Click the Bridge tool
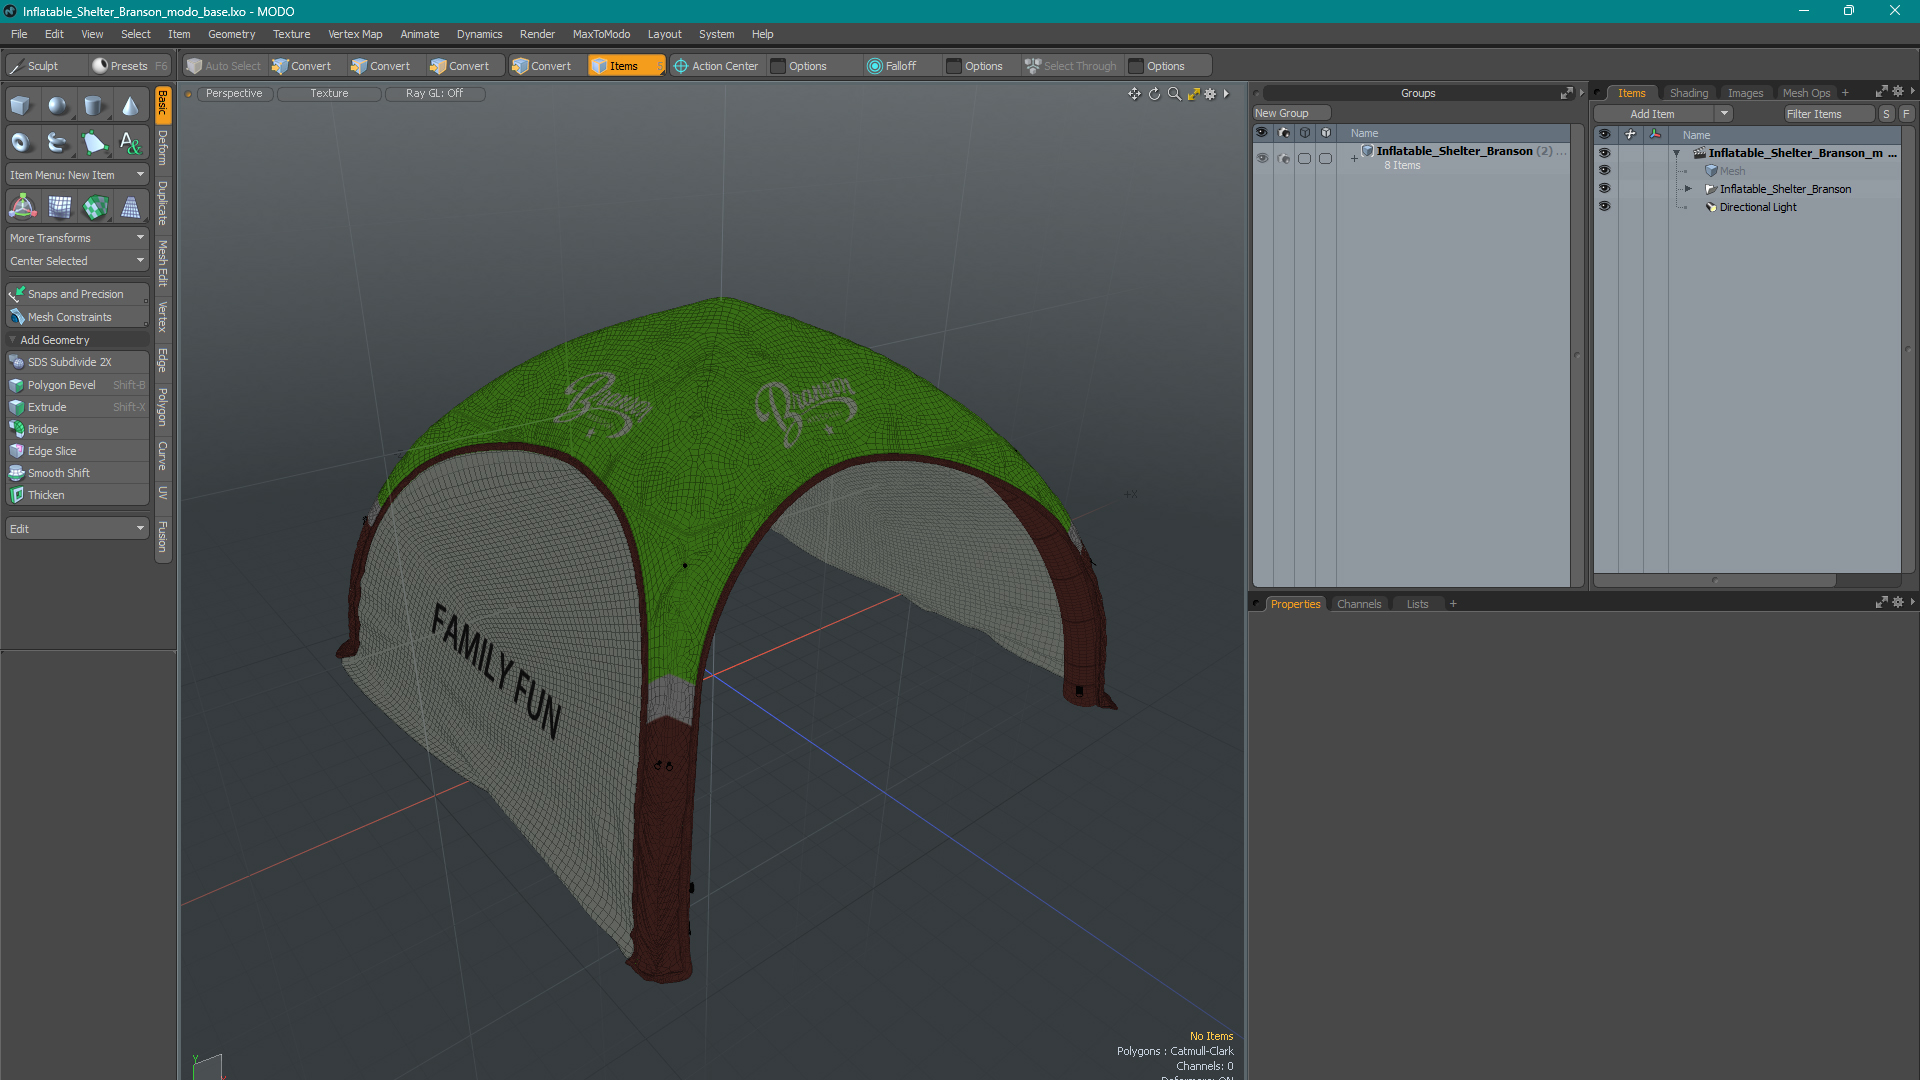This screenshot has height=1080, width=1920. [x=77, y=429]
